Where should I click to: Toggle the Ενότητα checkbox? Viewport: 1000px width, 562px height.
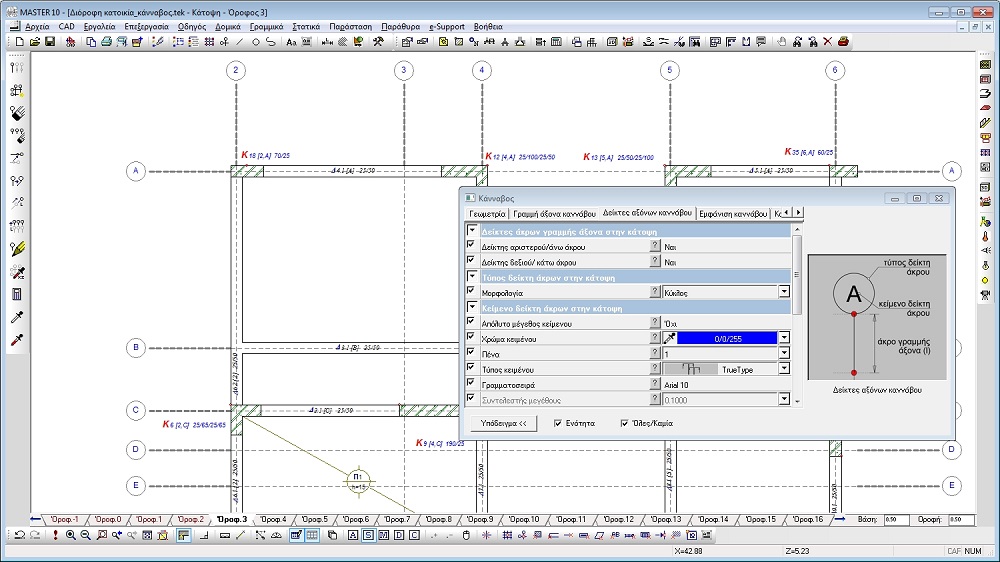[x=558, y=423]
